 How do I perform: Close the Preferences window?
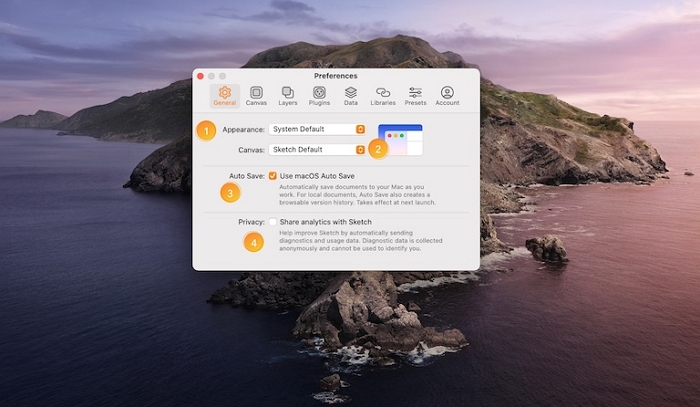(x=200, y=76)
